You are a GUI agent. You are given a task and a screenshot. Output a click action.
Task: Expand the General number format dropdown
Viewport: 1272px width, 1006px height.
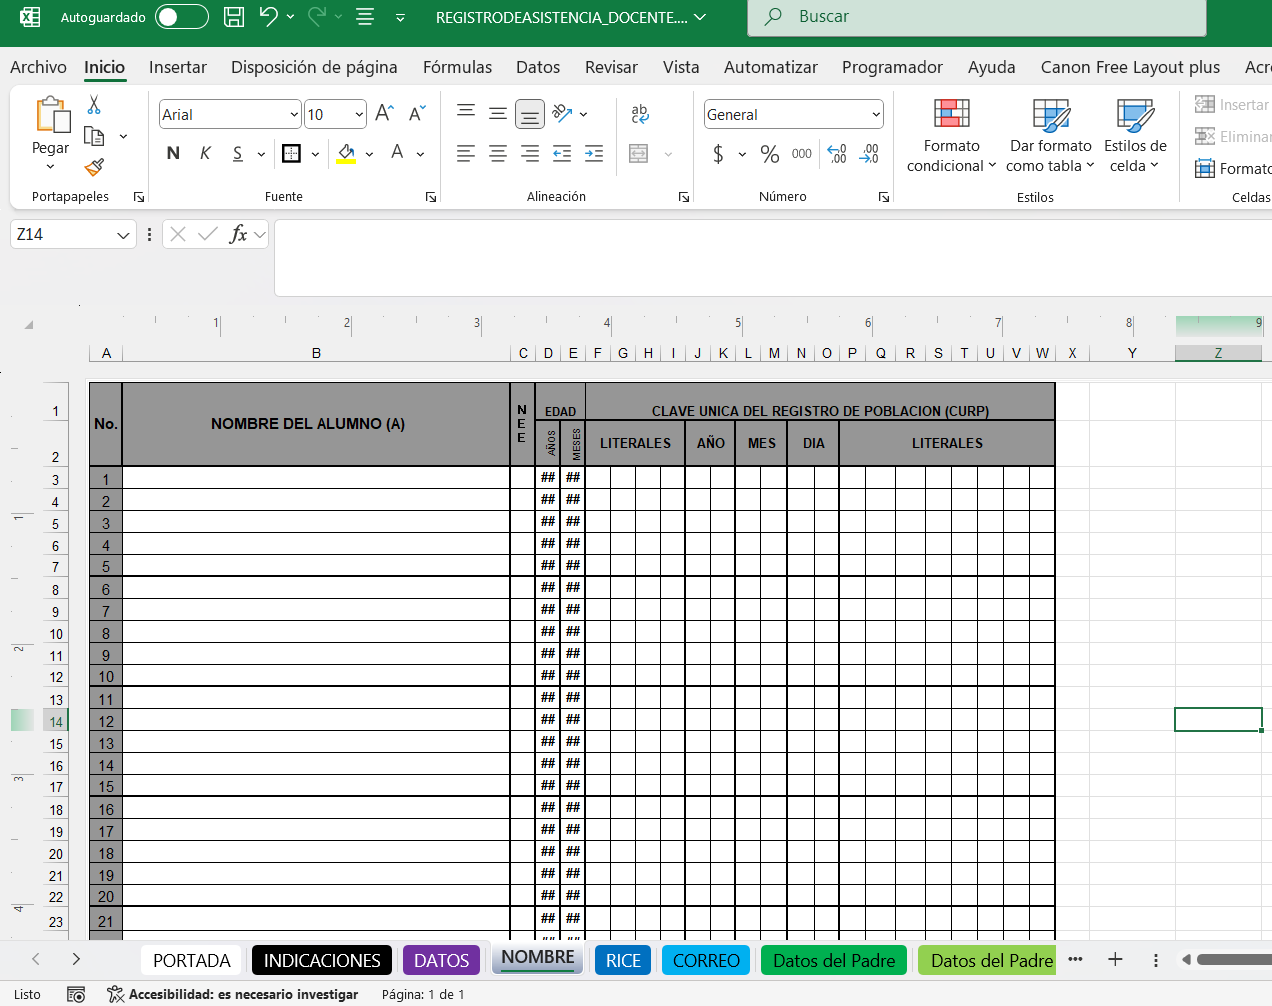tap(876, 115)
